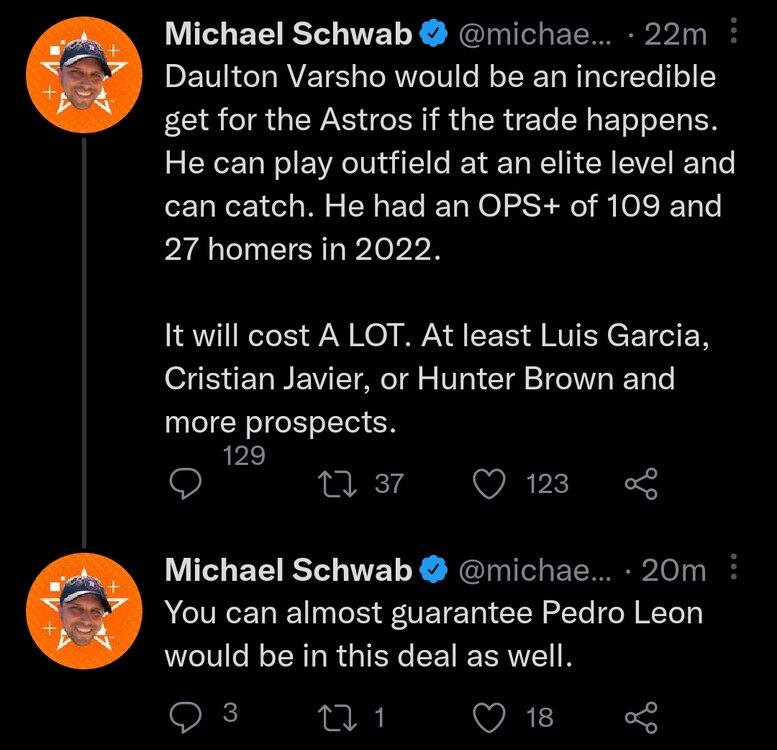The width and height of the screenshot is (777, 750).
Task: Retweet the Pedro Leon tweet
Action: [x=329, y=716]
